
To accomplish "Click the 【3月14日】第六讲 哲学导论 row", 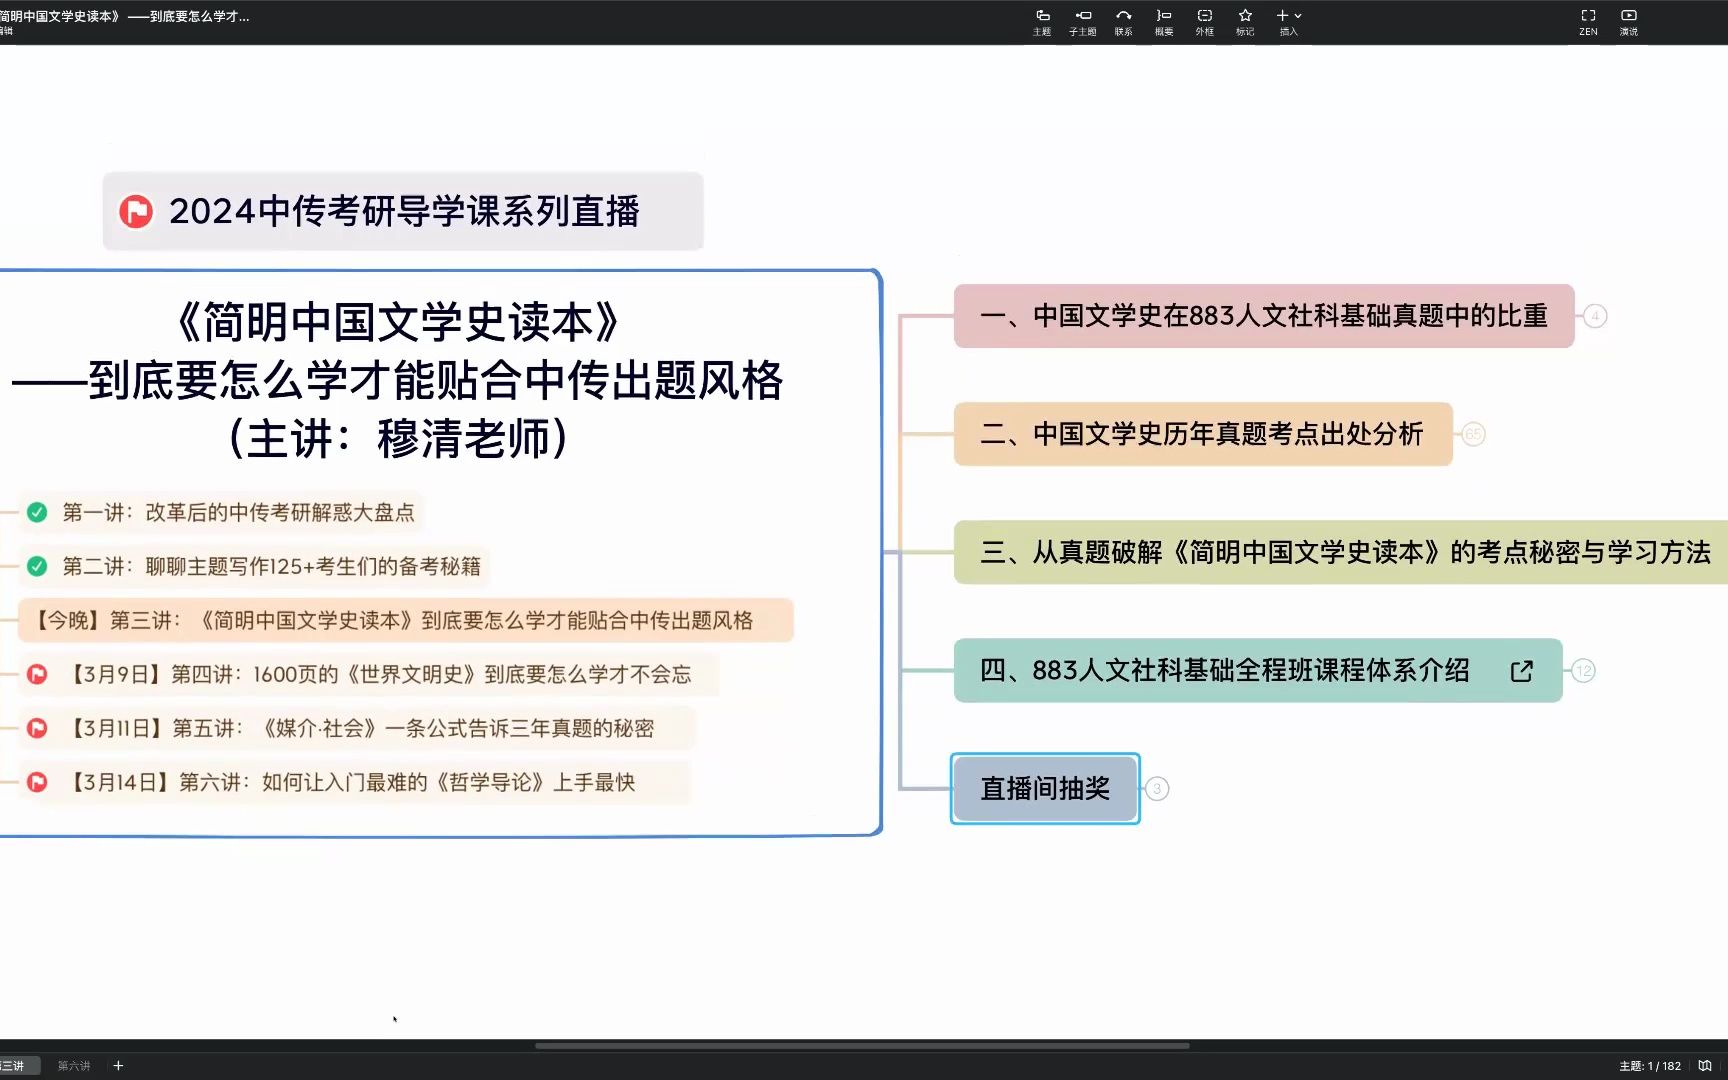I will pyautogui.click(x=354, y=783).
